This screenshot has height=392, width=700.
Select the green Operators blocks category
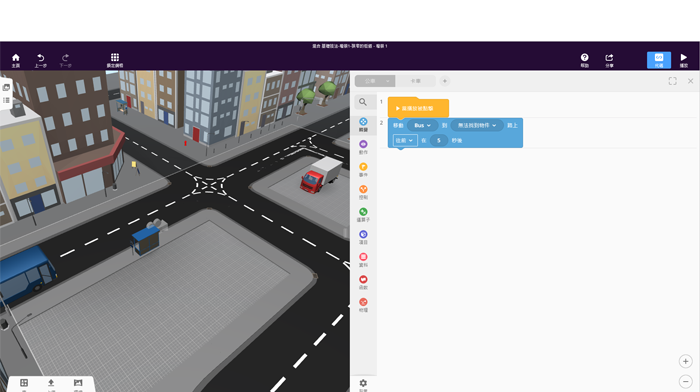[x=363, y=215]
